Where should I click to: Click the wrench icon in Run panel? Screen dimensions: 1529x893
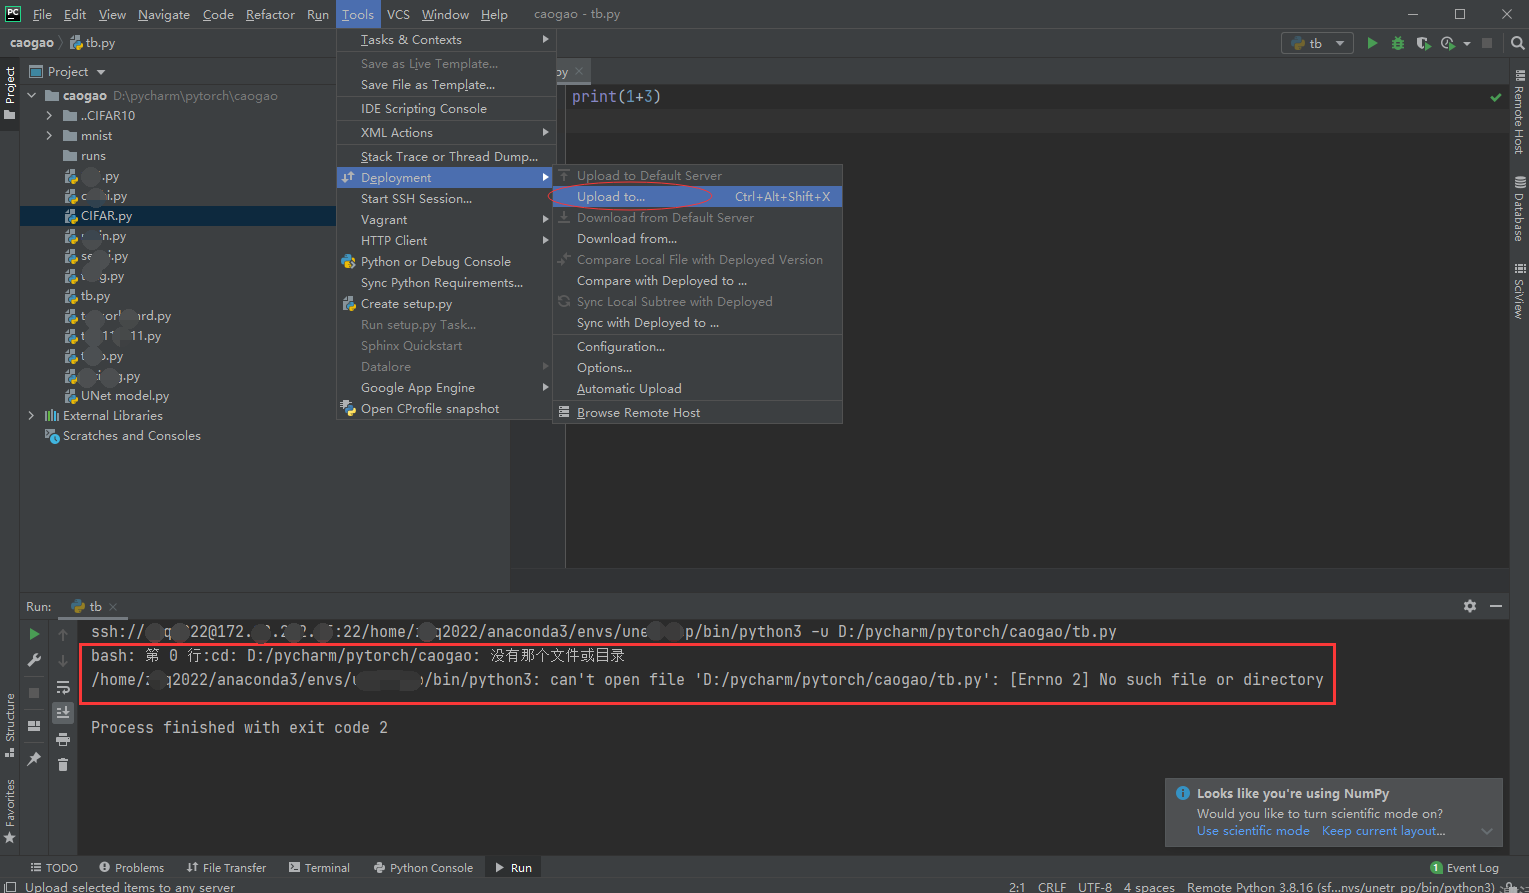pyautogui.click(x=34, y=660)
